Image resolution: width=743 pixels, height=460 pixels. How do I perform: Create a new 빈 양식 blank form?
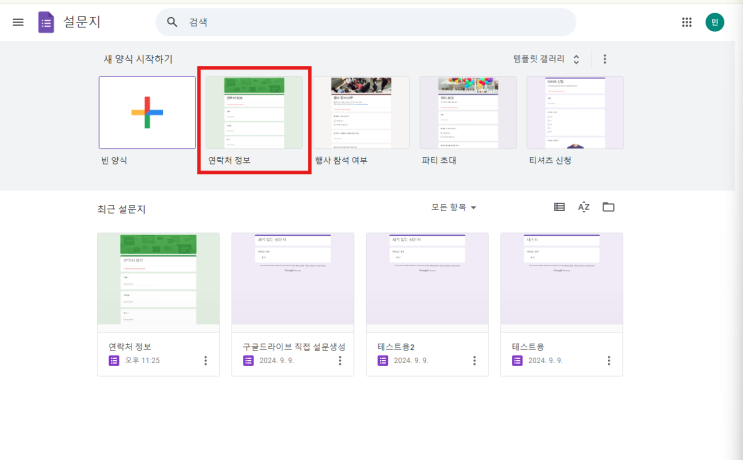pyautogui.click(x=147, y=112)
